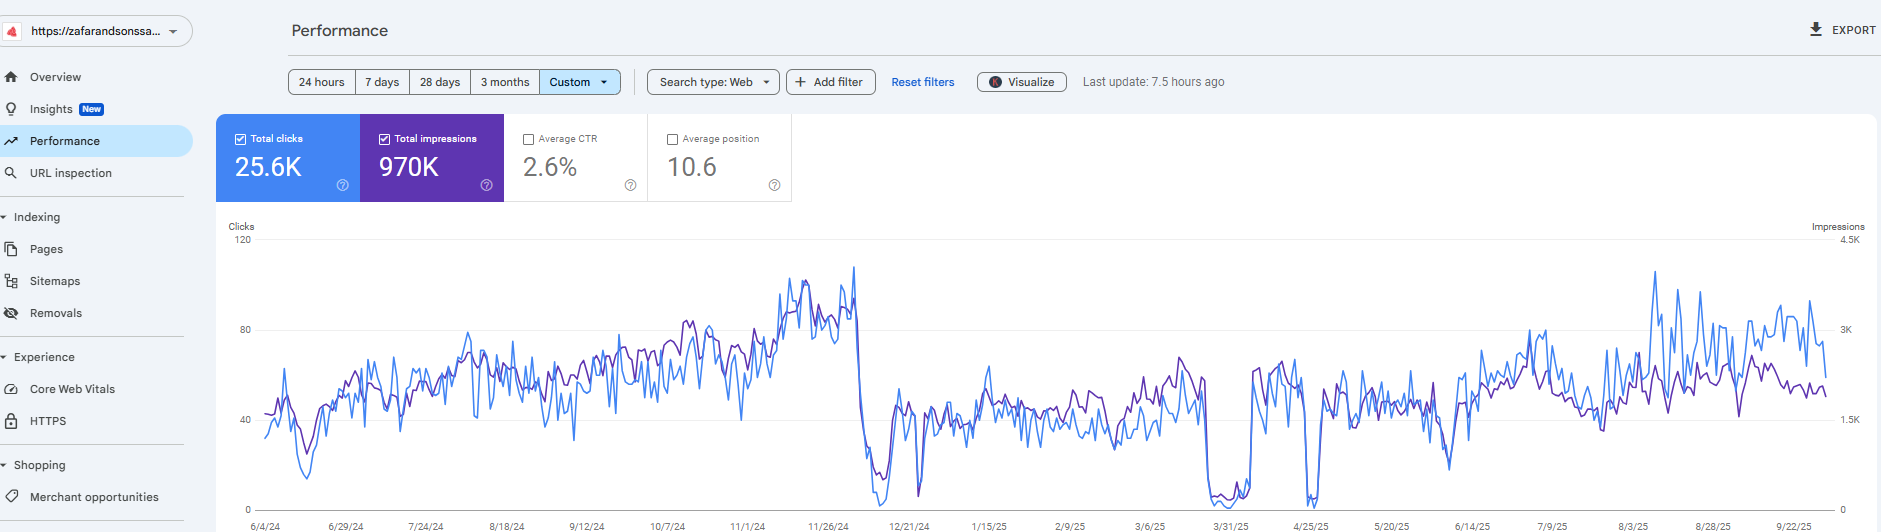Click help icon on Average position card
This screenshot has height=532, width=1881.
tap(774, 185)
